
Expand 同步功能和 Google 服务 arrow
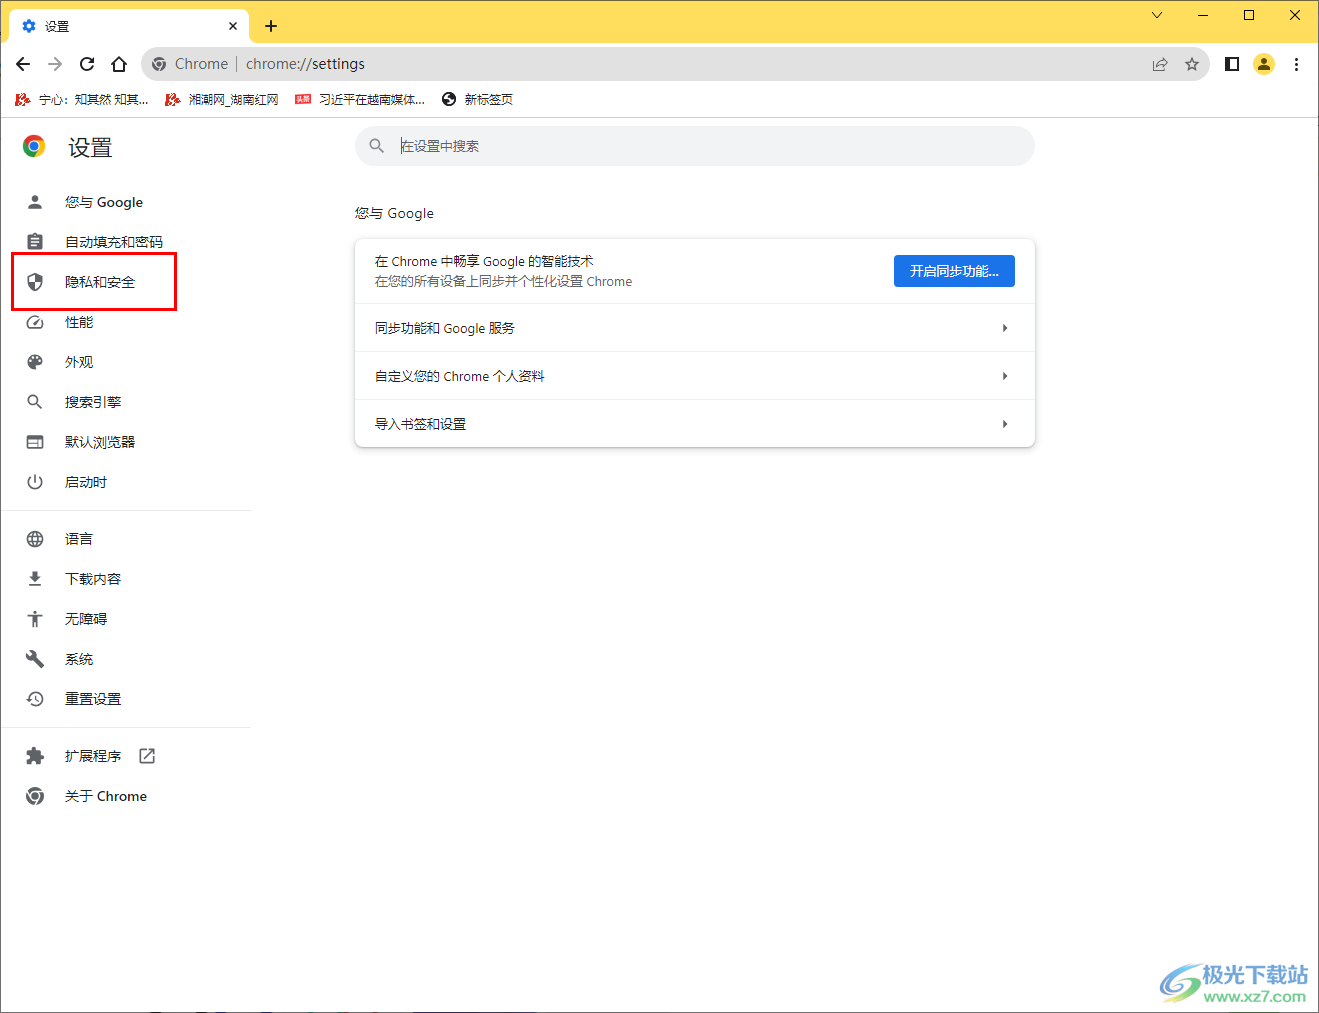pyautogui.click(x=1005, y=328)
